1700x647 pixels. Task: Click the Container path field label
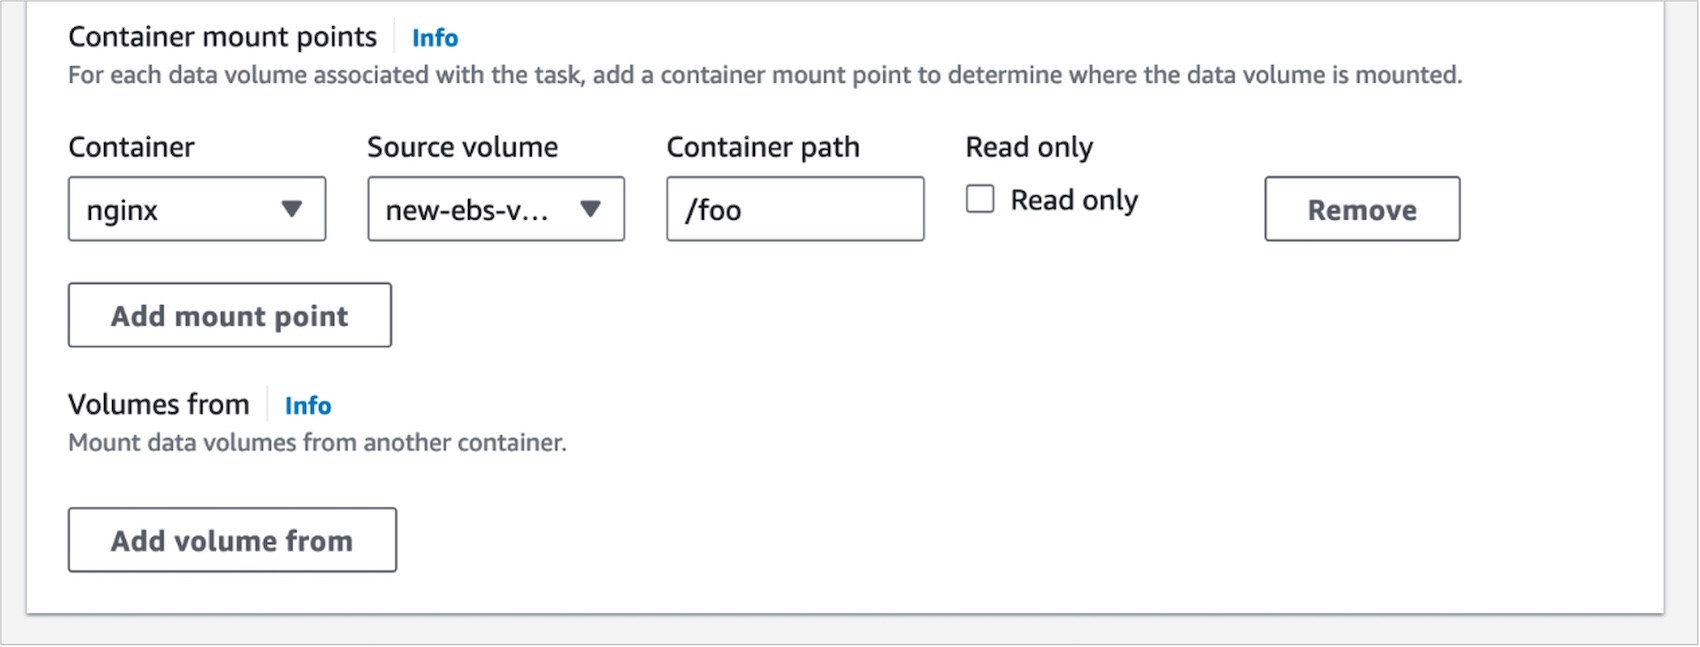click(x=763, y=147)
